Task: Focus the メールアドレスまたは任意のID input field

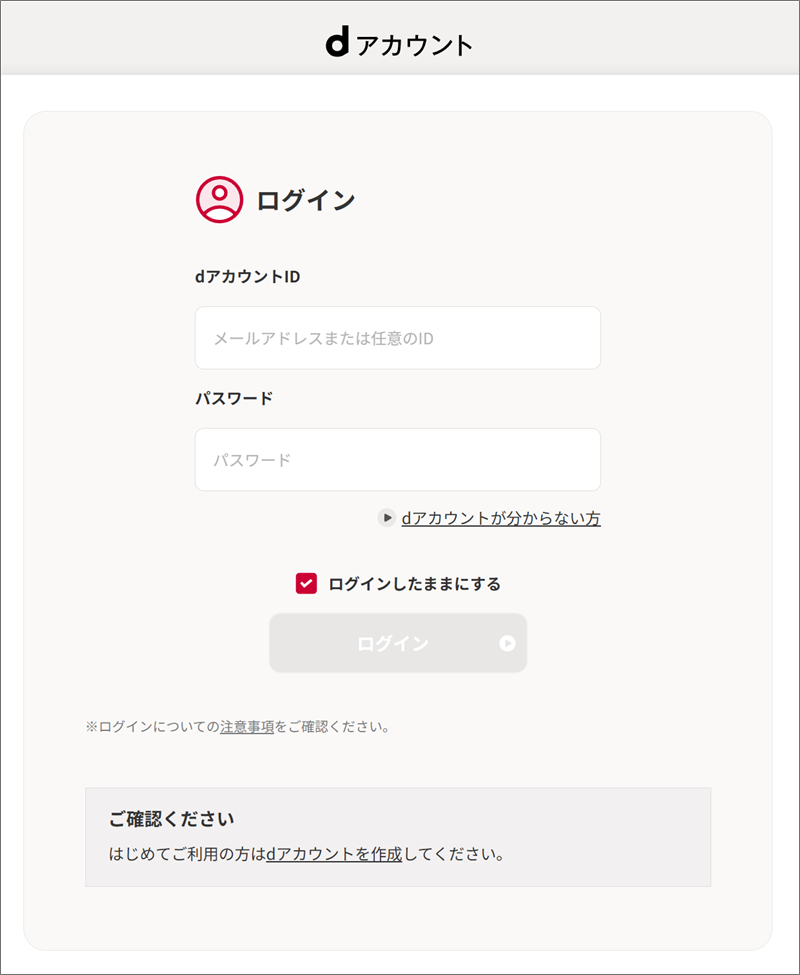Action: [x=398, y=338]
